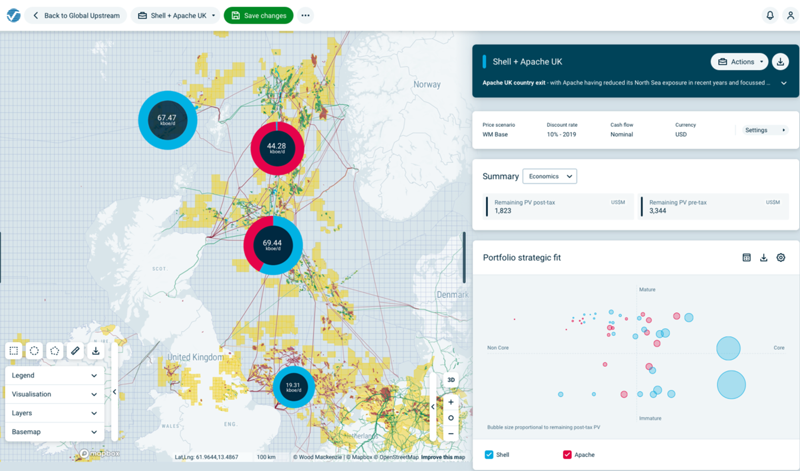Download the Portfolio strategic fit chart
The height and width of the screenshot is (471, 800).
[x=764, y=258]
